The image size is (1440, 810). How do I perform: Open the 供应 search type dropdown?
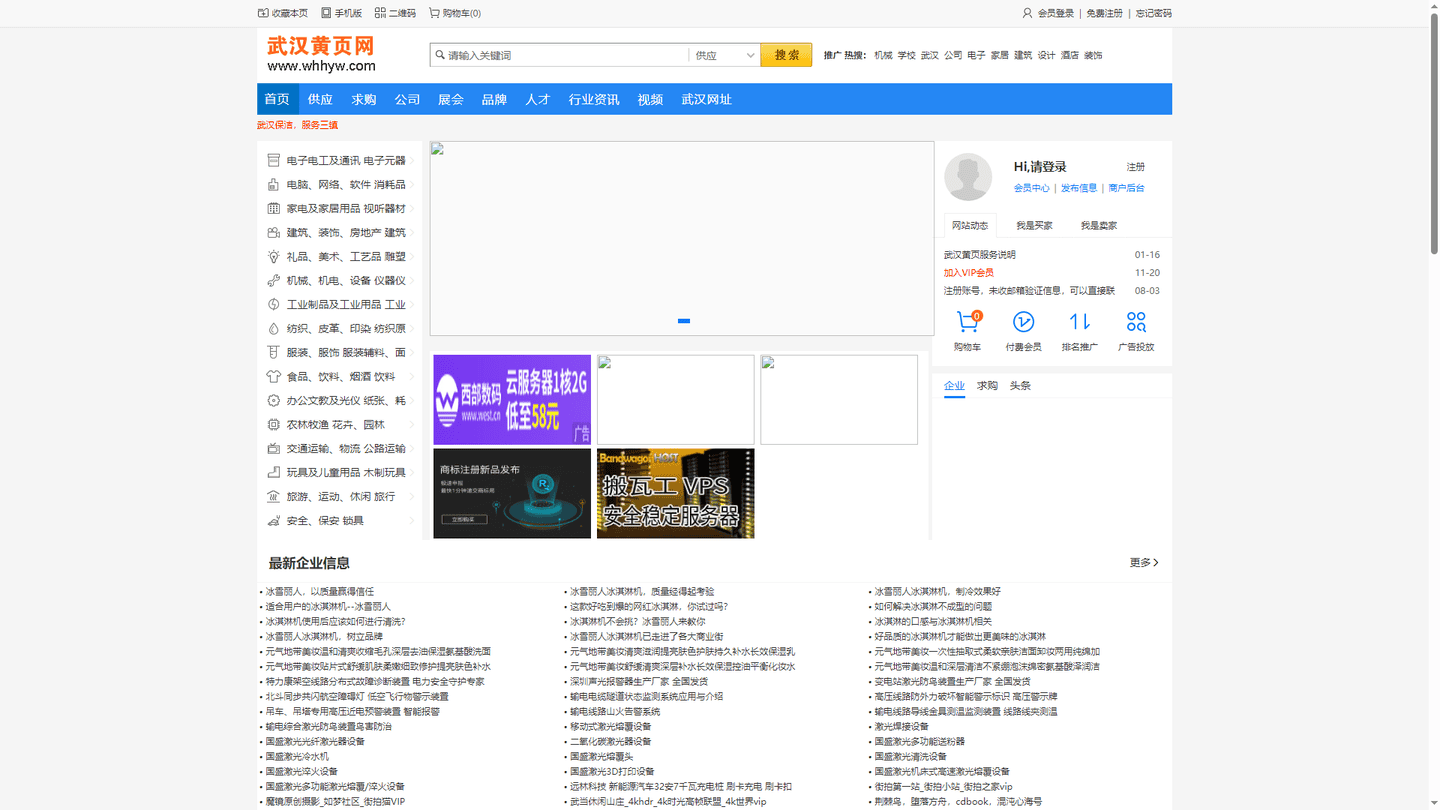pyautogui.click(x=725, y=55)
